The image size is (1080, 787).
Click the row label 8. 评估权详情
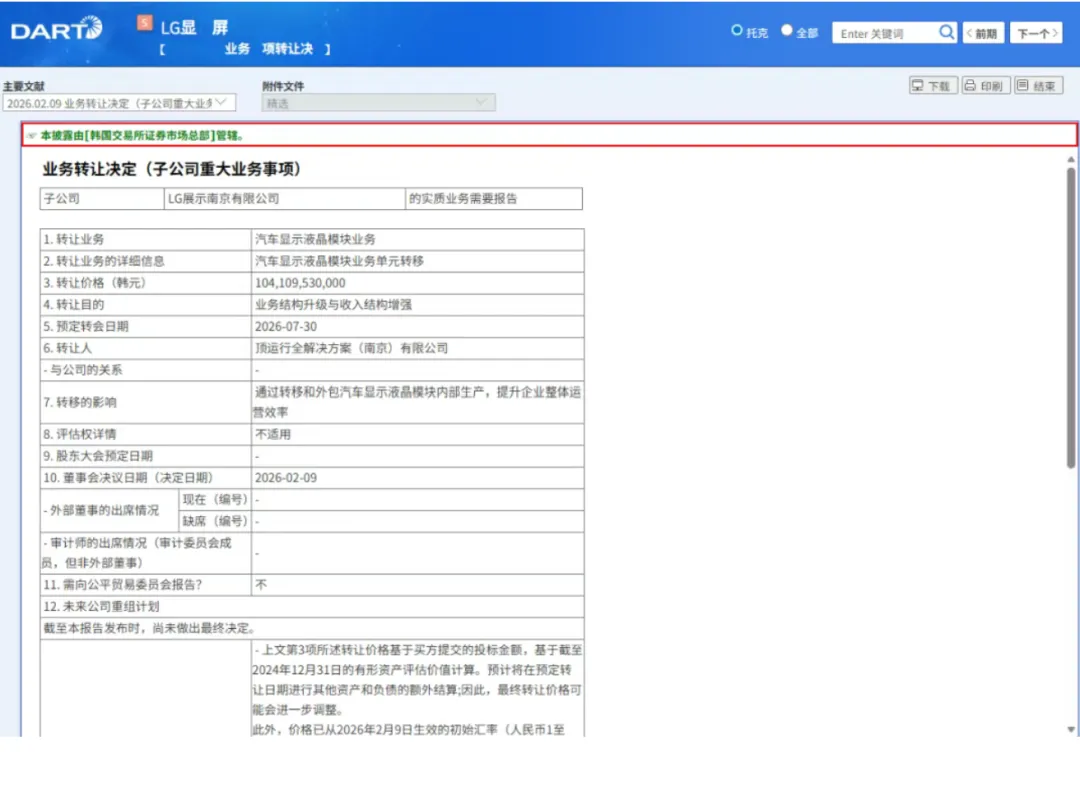(x=80, y=434)
